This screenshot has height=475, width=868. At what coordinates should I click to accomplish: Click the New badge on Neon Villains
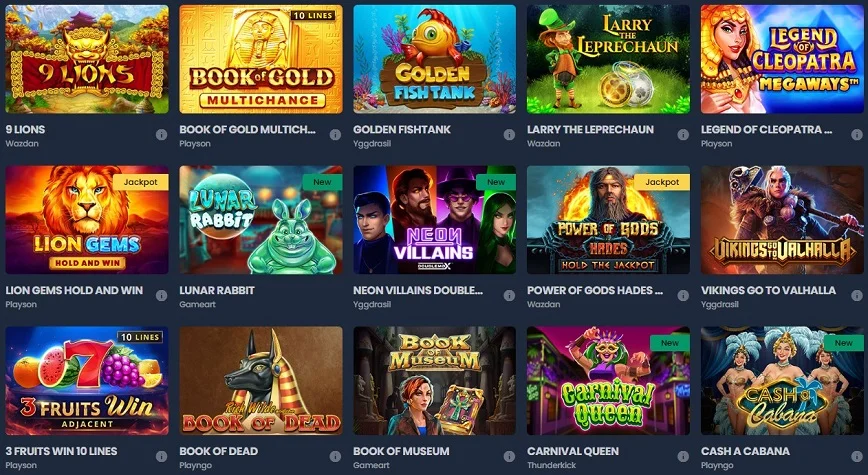click(x=496, y=182)
